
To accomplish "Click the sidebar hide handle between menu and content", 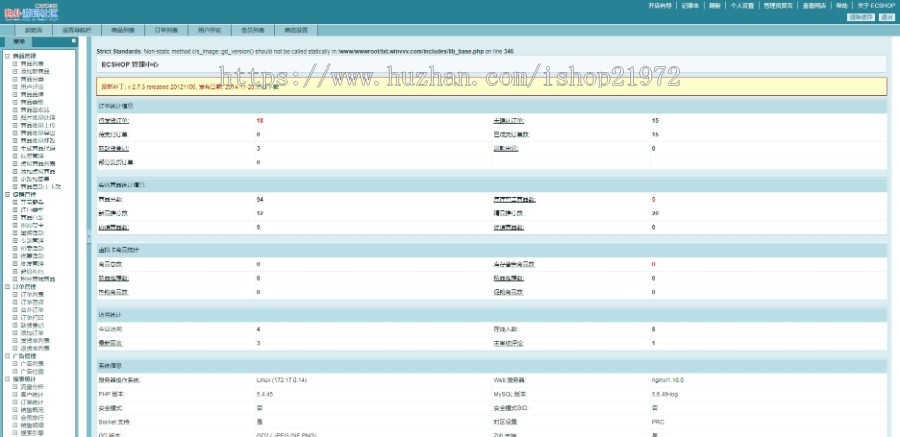I will pos(88,235).
